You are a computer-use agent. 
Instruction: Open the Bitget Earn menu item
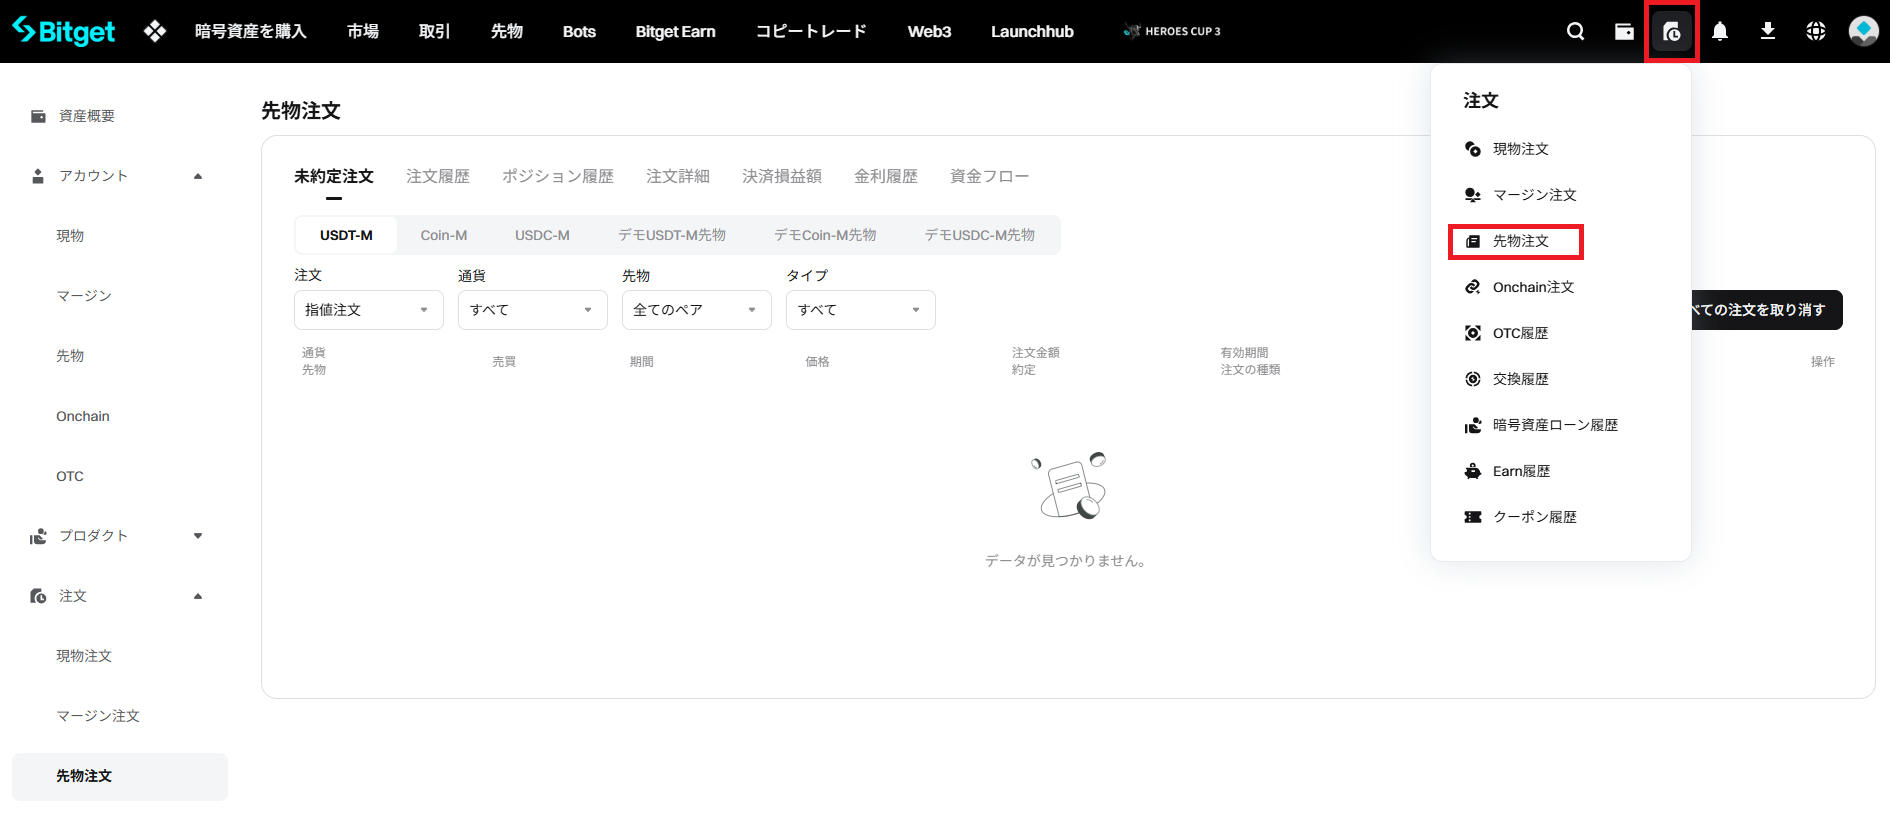pos(676,31)
